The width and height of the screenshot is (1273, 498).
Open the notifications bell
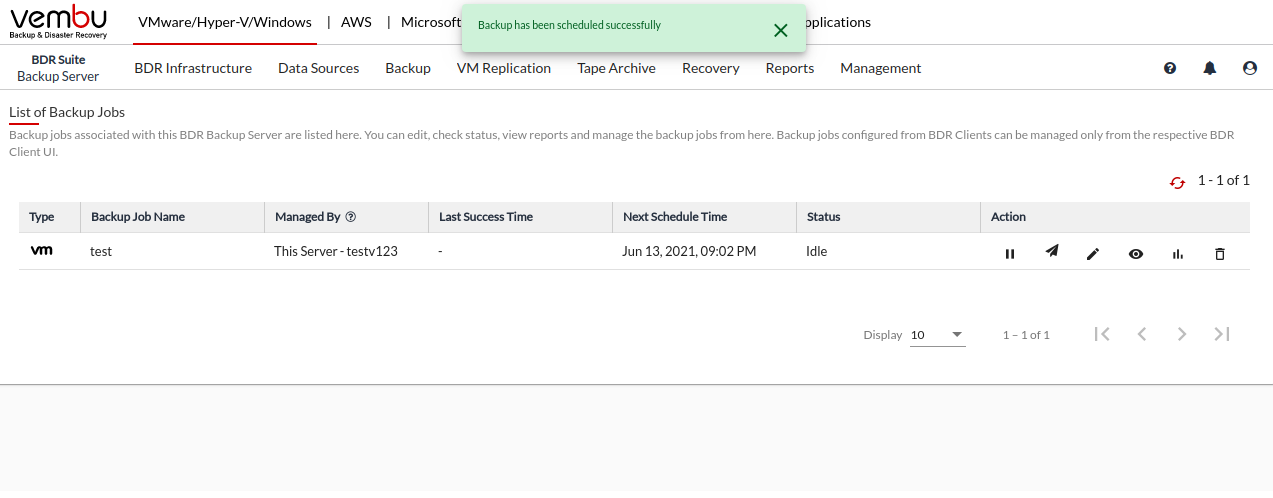[1210, 68]
